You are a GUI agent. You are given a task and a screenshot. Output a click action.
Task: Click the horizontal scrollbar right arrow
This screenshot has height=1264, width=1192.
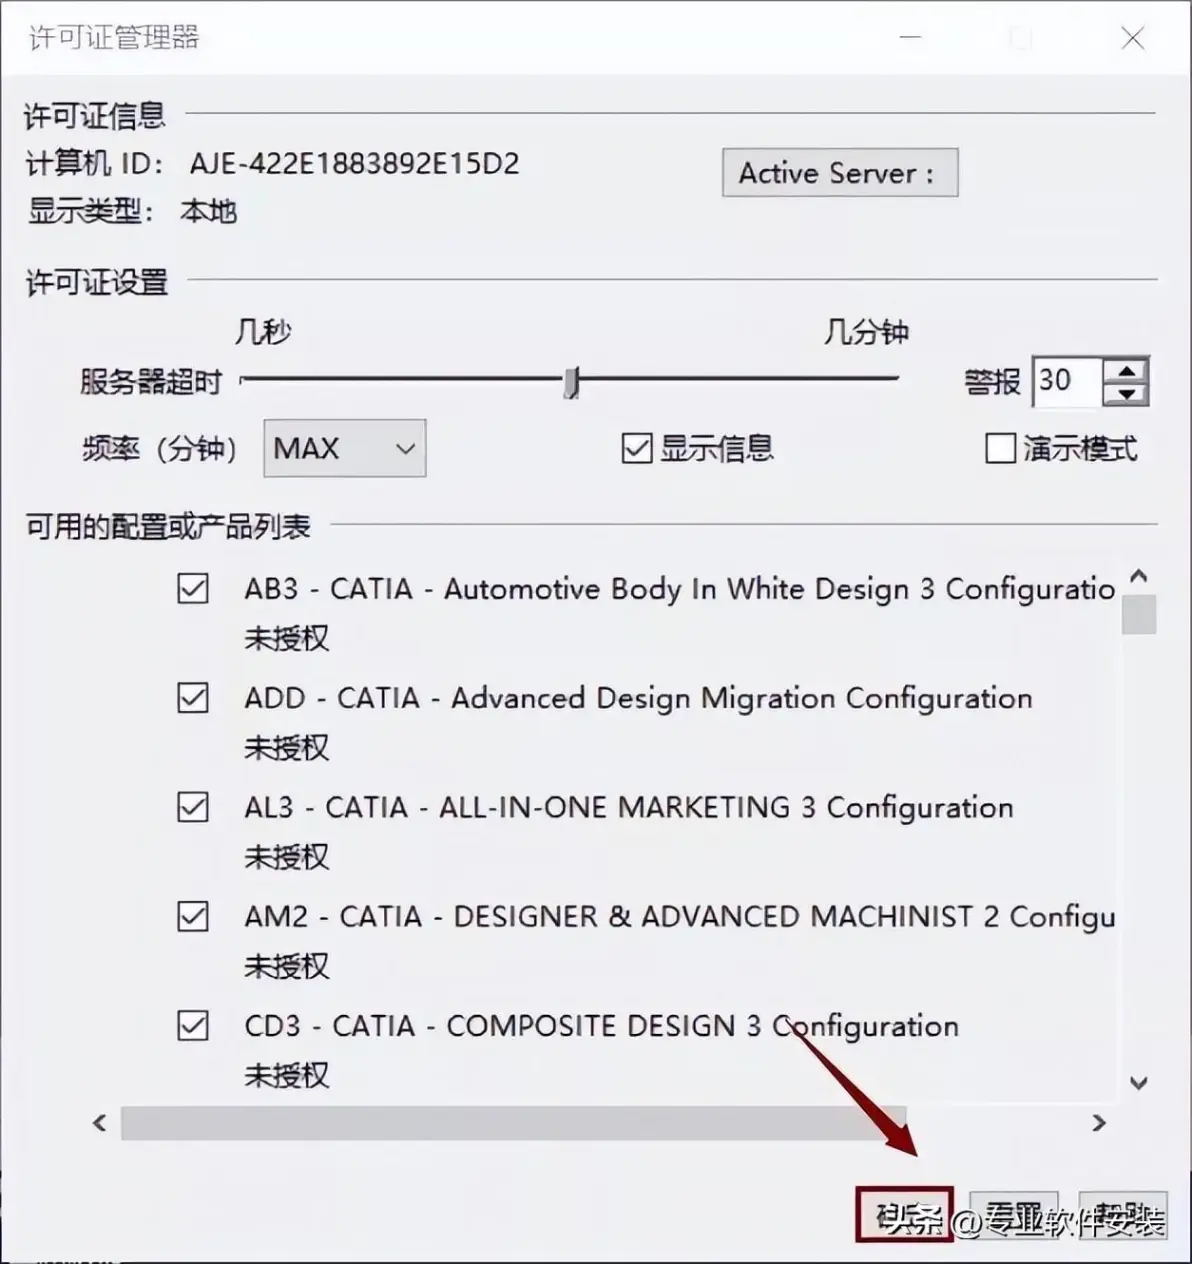1099,1123
